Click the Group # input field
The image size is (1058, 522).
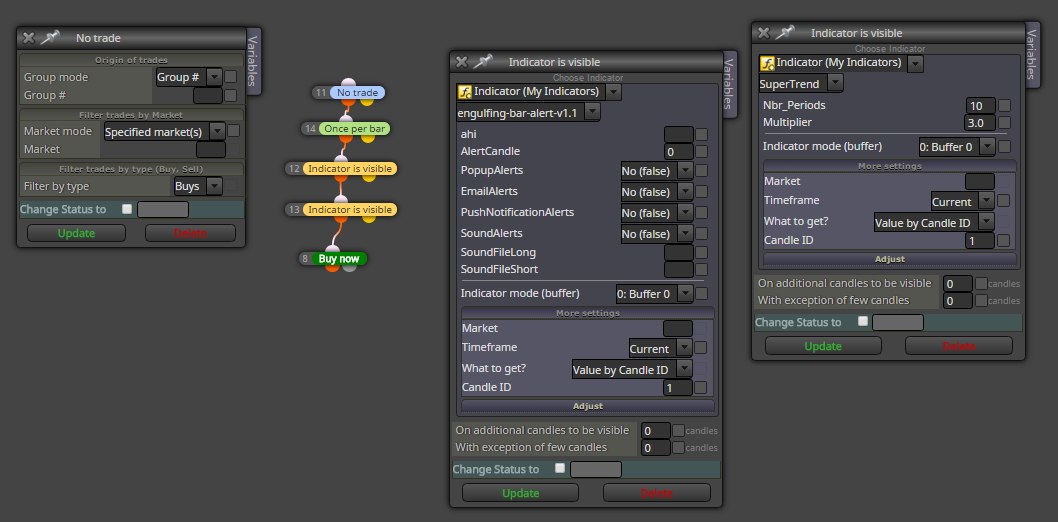(x=208, y=95)
